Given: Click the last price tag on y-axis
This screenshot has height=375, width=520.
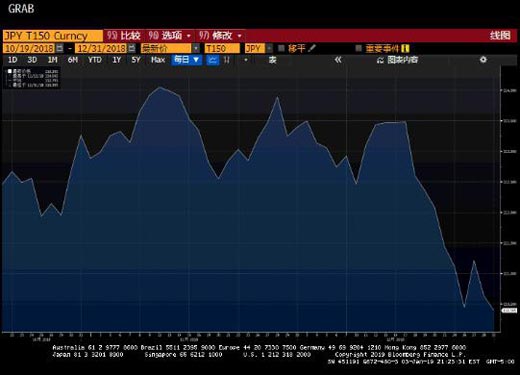Looking at the screenshot, I should [x=509, y=310].
